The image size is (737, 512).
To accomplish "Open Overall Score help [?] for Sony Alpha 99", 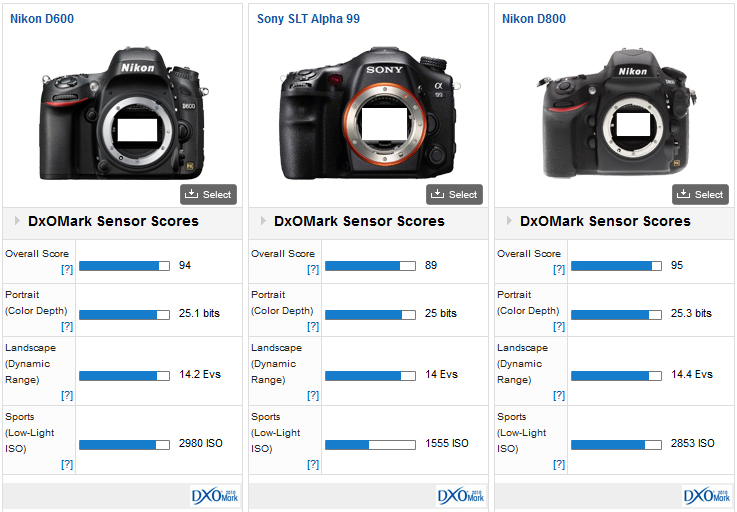I will [x=313, y=269].
